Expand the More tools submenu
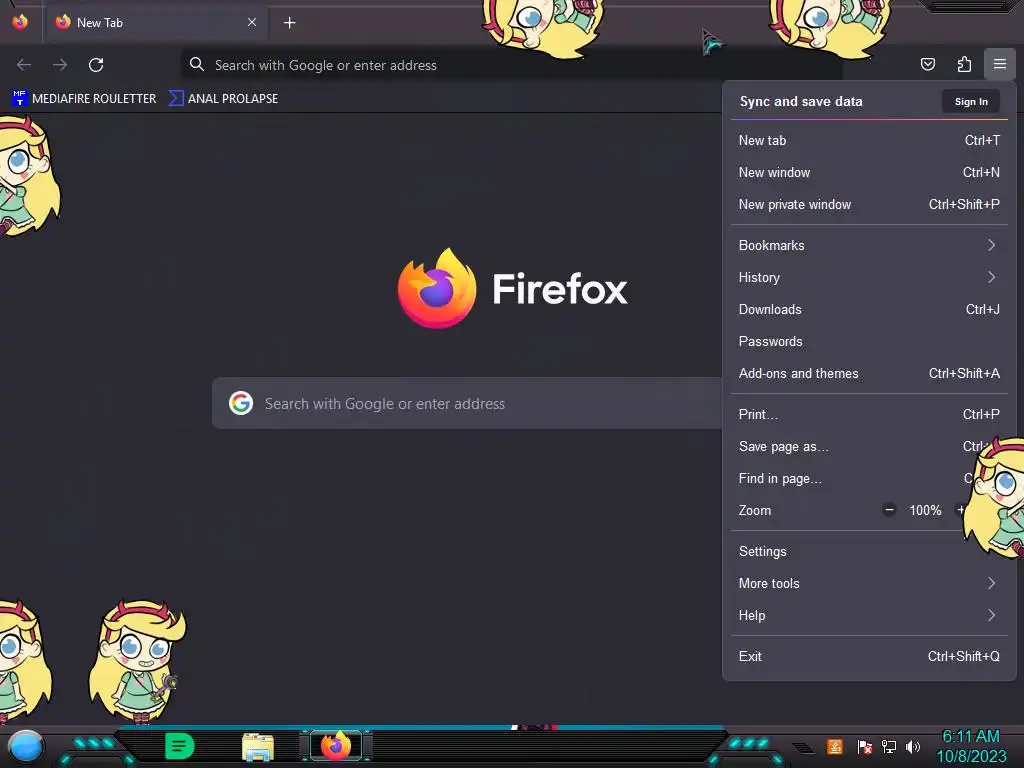This screenshot has height=768, width=1024. 869,583
